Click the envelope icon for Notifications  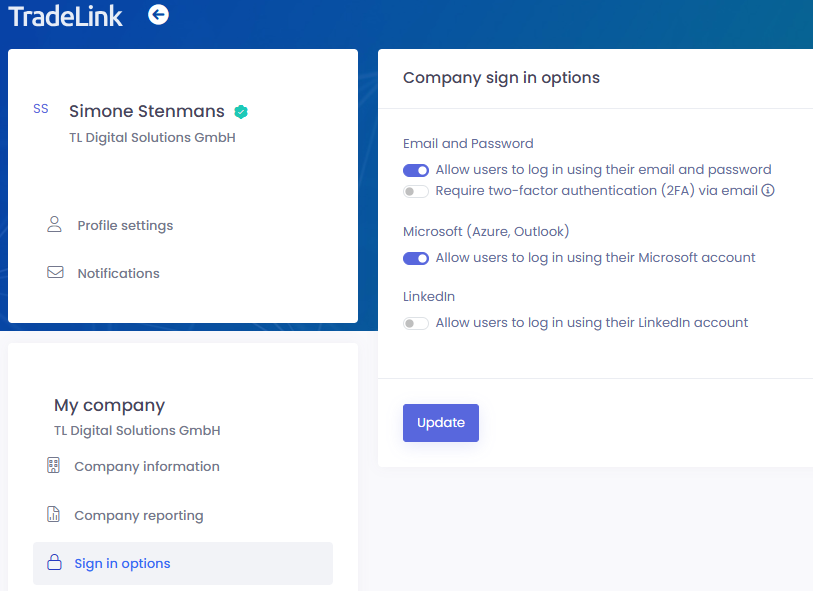pyautogui.click(x=55, y=273)
